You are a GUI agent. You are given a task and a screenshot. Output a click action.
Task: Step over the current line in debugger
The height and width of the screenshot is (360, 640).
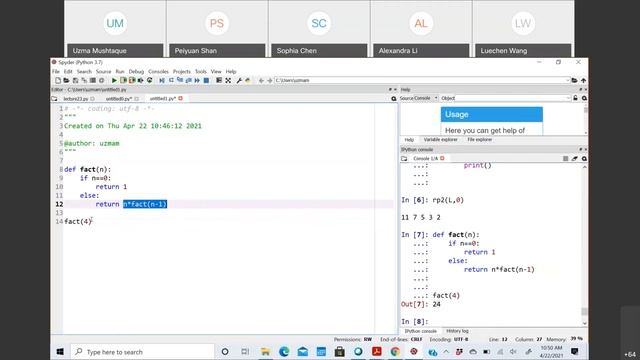tap(171, 80)
